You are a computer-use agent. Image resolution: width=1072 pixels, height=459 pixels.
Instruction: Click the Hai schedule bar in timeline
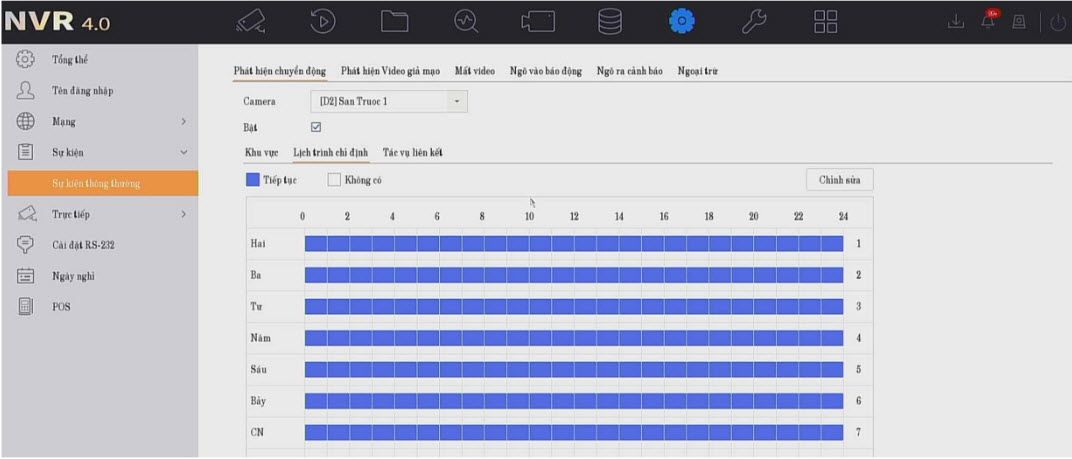(x=573, y=243)
